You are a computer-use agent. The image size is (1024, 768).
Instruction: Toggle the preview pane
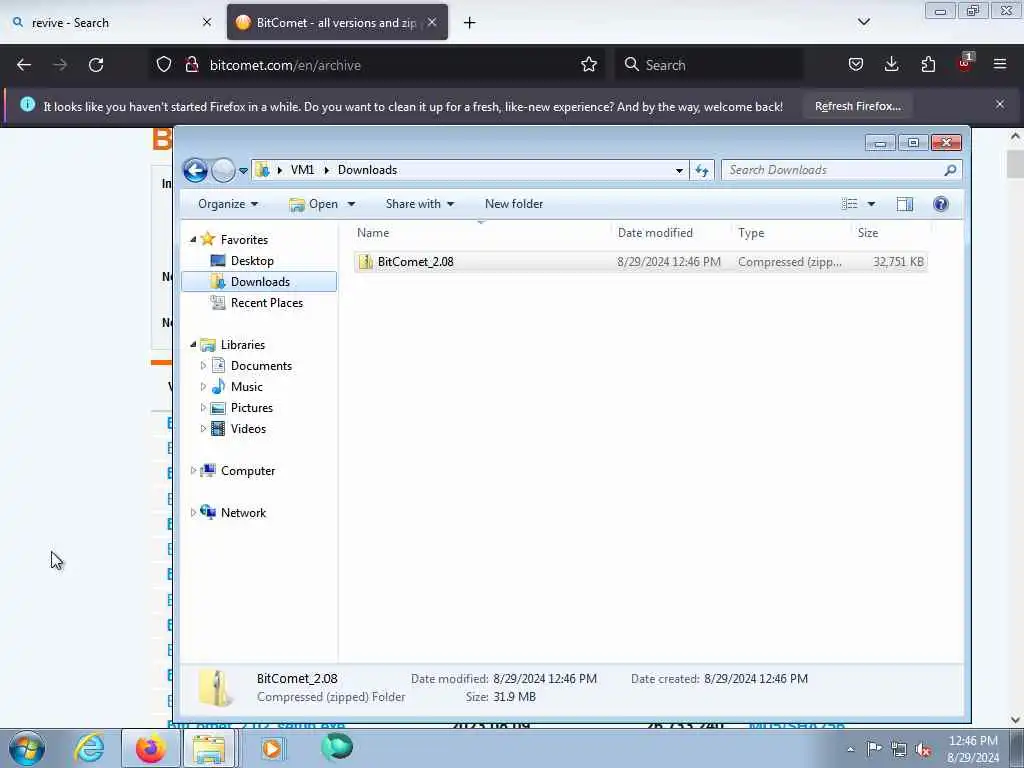tap(904, 204)
